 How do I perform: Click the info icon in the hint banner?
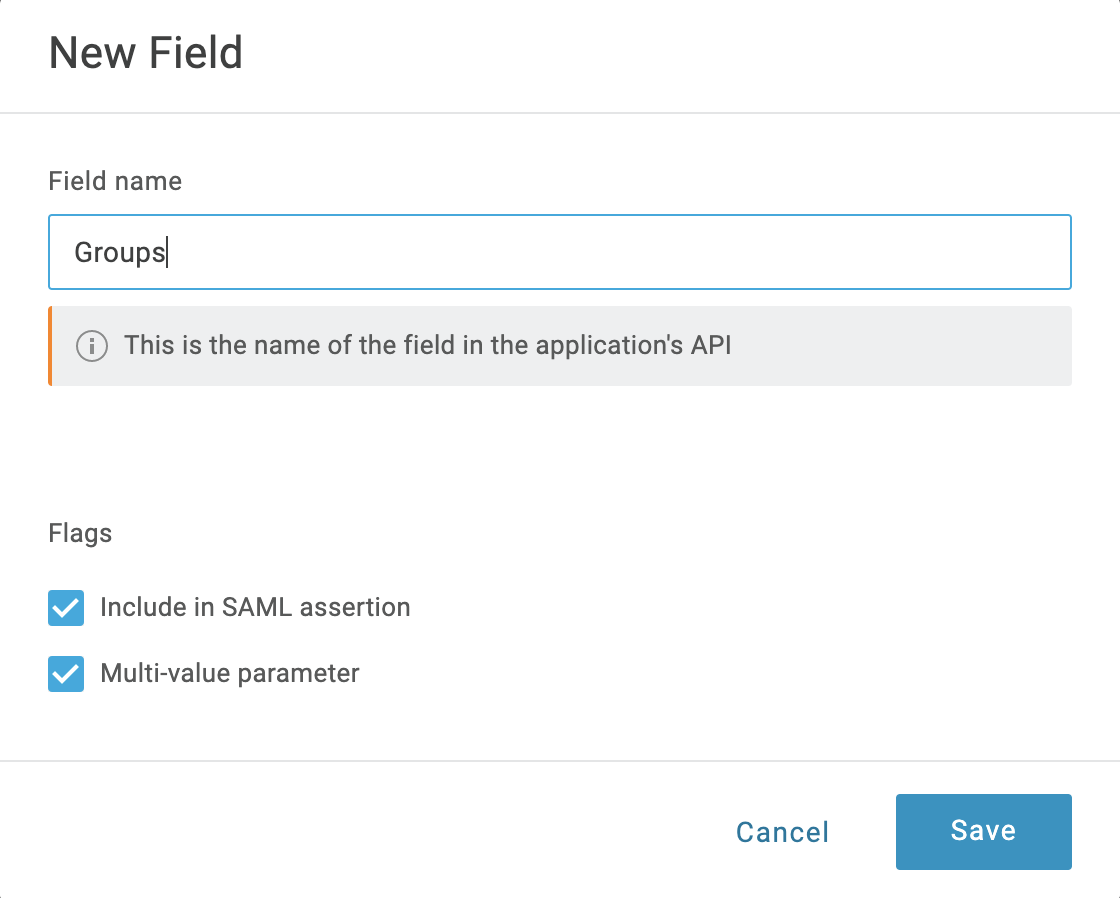point(92,346)
